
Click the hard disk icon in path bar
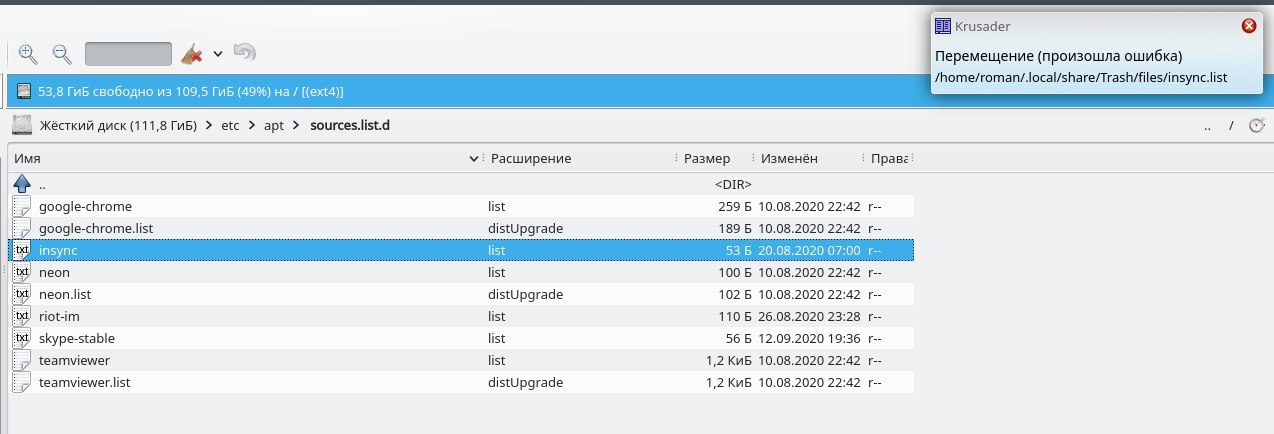[22, 125]
